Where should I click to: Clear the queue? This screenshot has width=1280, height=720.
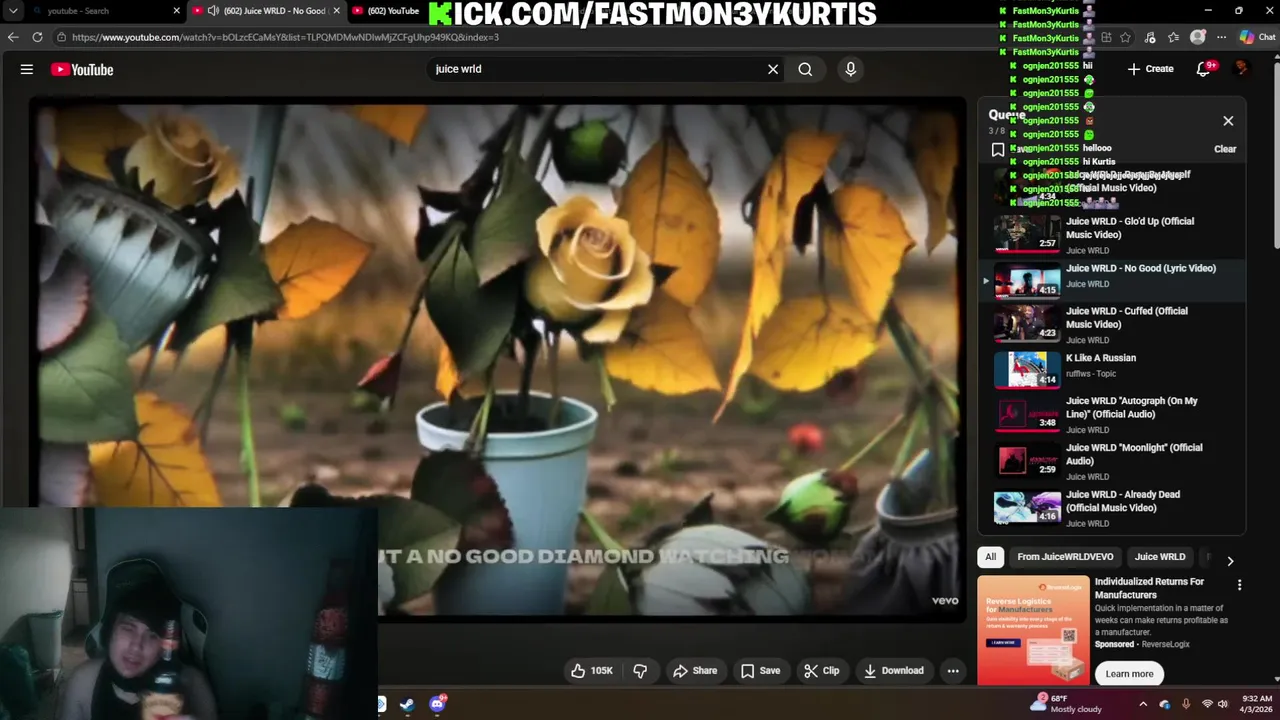pos(1225,149)
